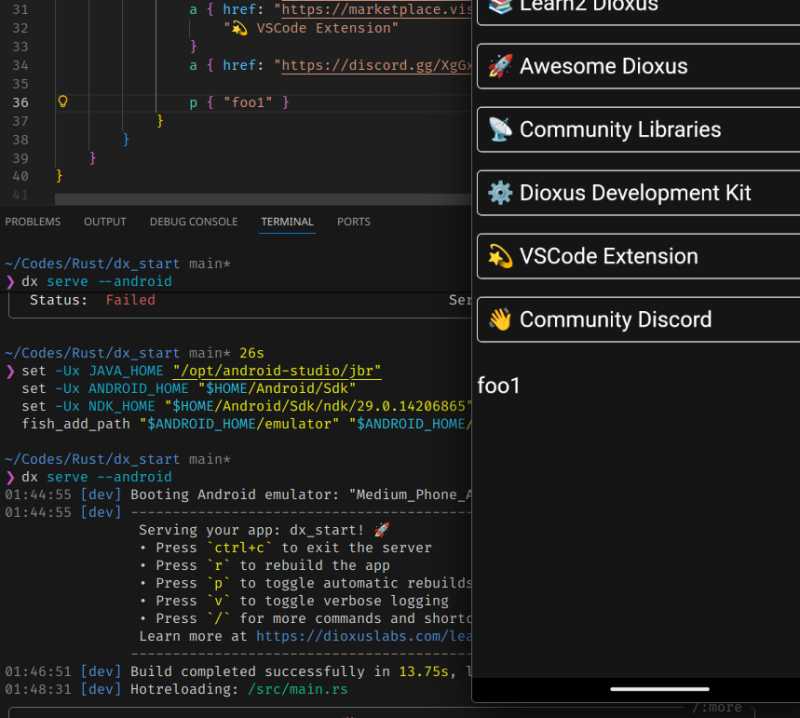This screenshot has width=800, height=718.
Task: Tap the Android navigation handle bar
Action: pyautogui.click(x=659, y=689)
